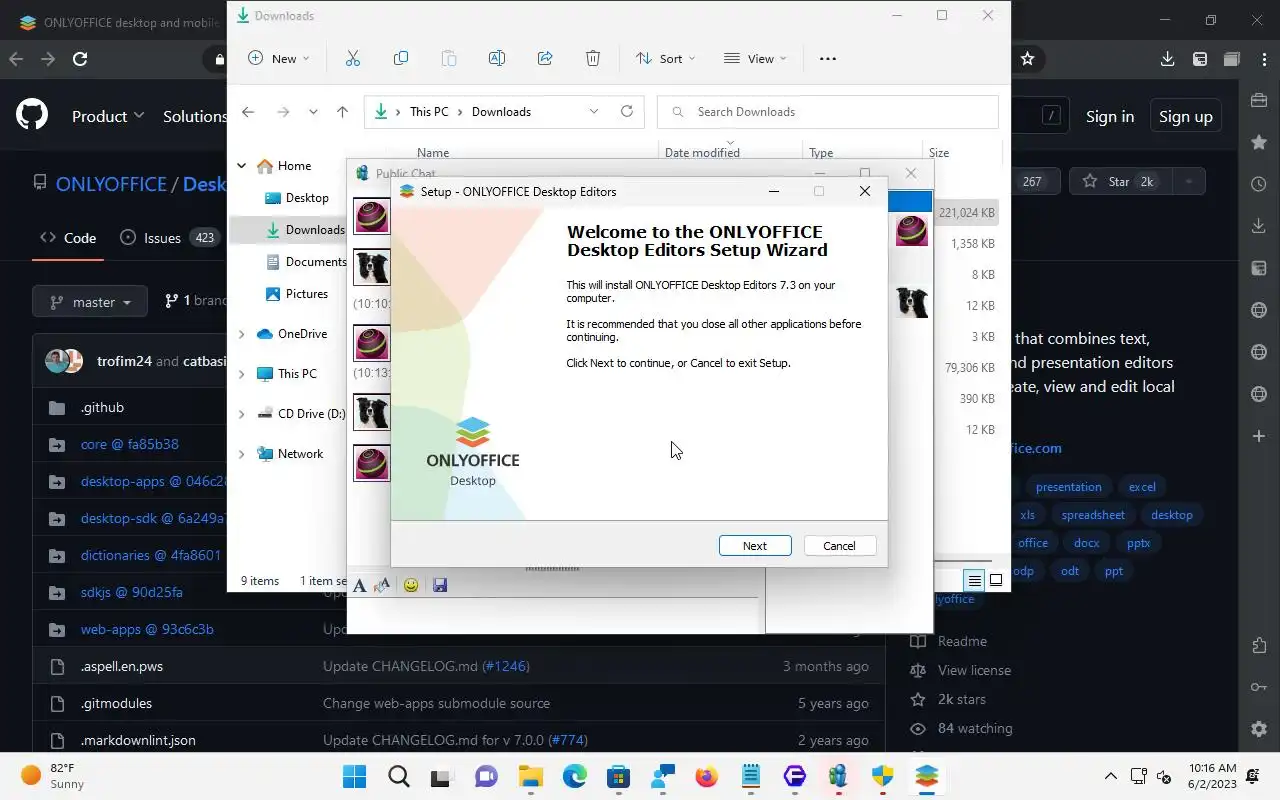Click the spreadsheet topic tag
Screen dimensions: 1280x800
point(1093,515)
